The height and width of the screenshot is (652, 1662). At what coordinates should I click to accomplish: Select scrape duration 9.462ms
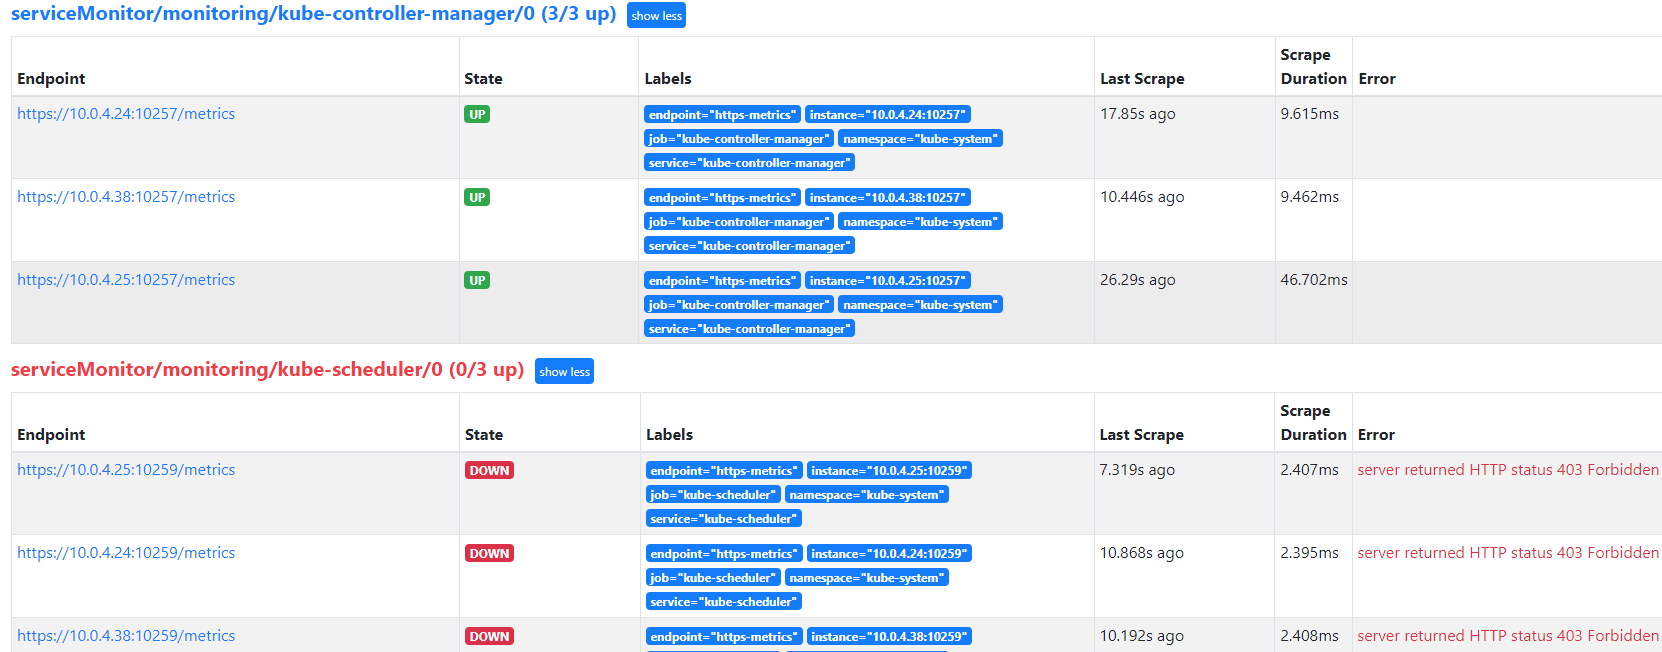(x=1309, y=197)
